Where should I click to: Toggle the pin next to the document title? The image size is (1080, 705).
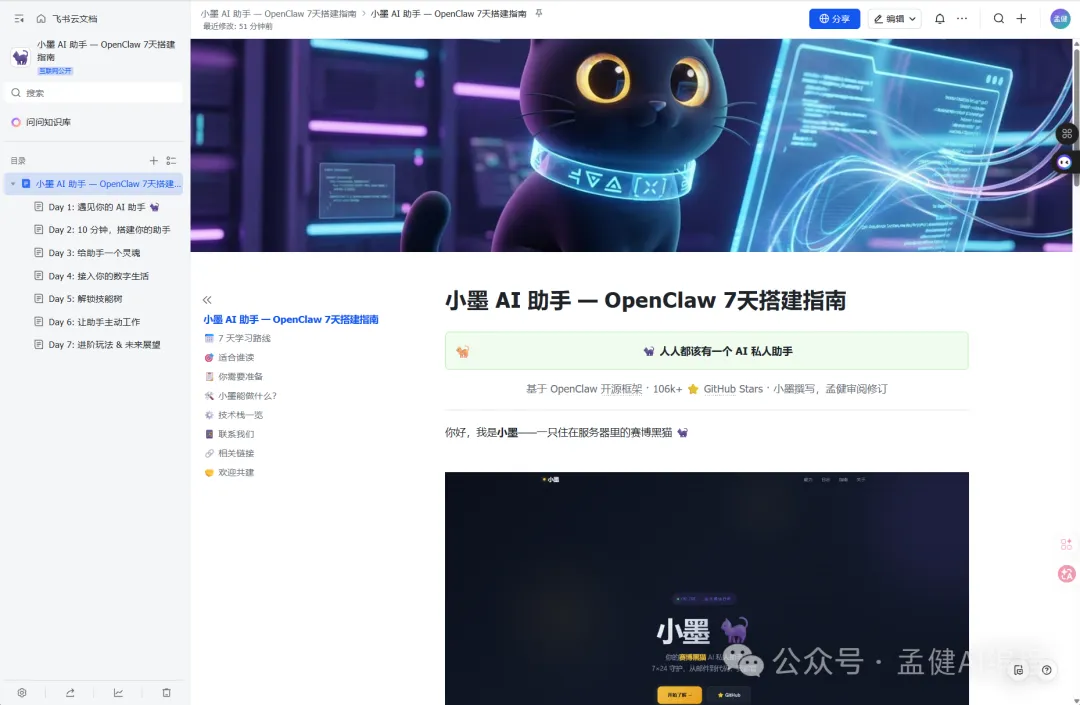coord(538,13)
